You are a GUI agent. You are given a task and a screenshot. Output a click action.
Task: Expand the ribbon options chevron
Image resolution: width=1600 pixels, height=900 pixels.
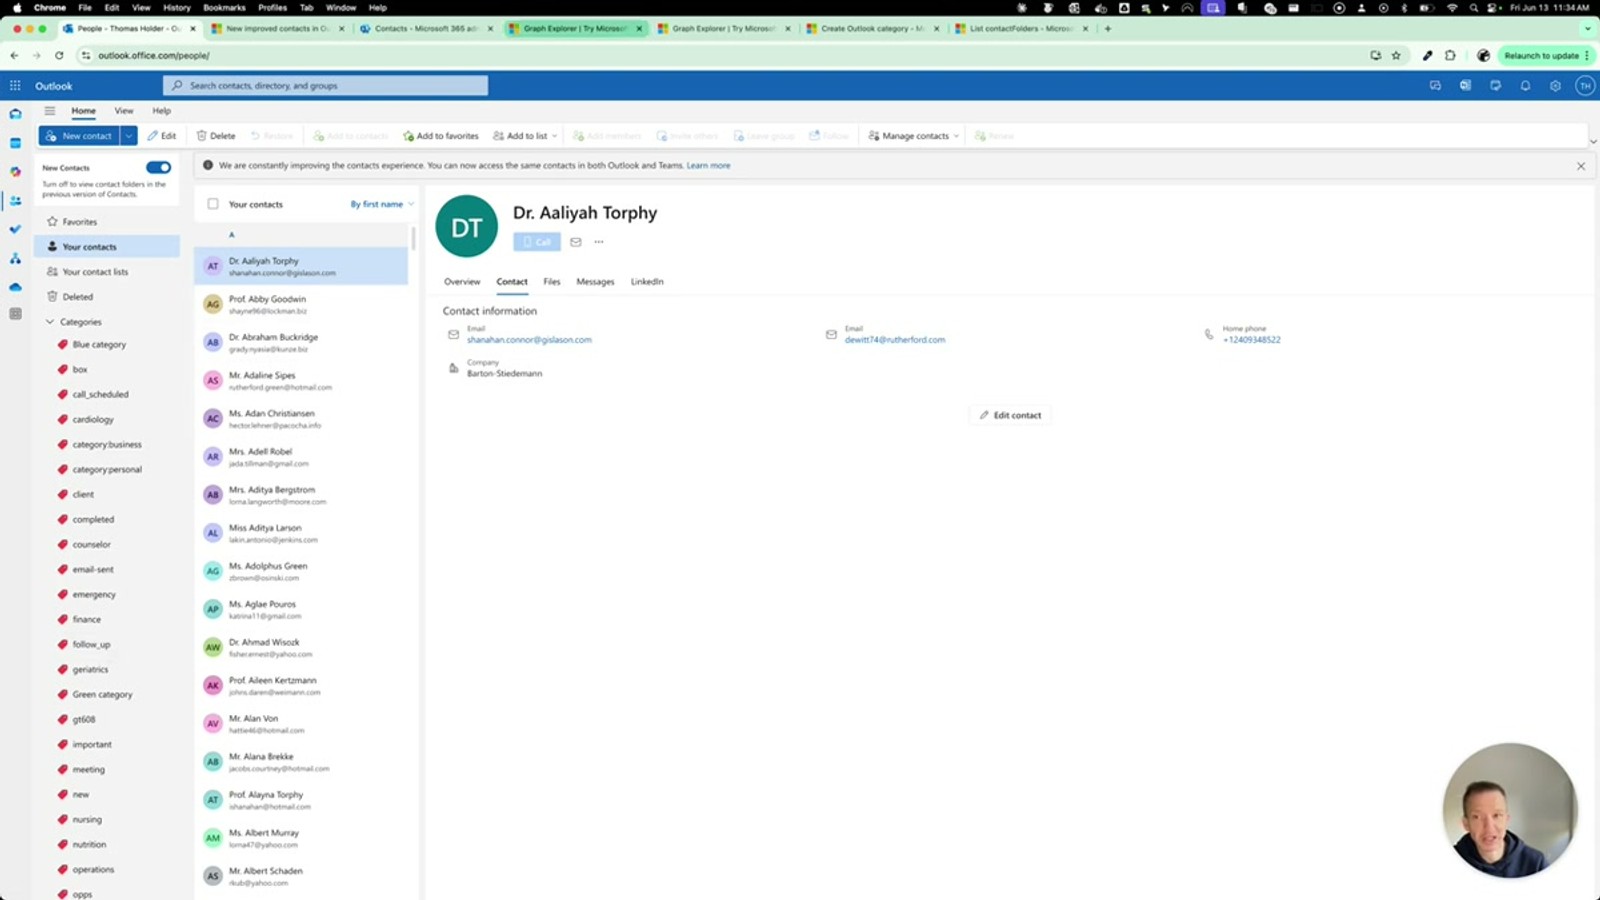tap(1592, 141)
